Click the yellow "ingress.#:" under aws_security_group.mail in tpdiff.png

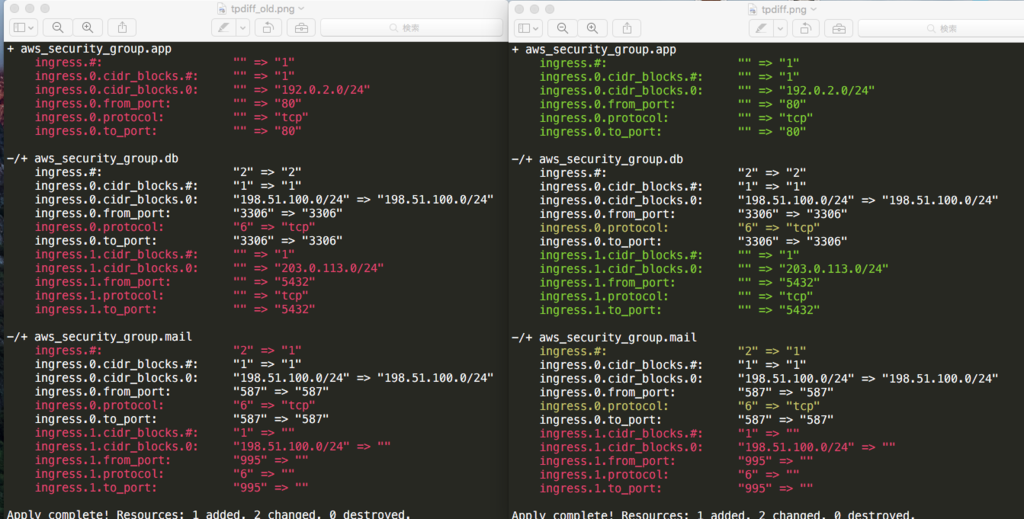[x=573, y=351]
